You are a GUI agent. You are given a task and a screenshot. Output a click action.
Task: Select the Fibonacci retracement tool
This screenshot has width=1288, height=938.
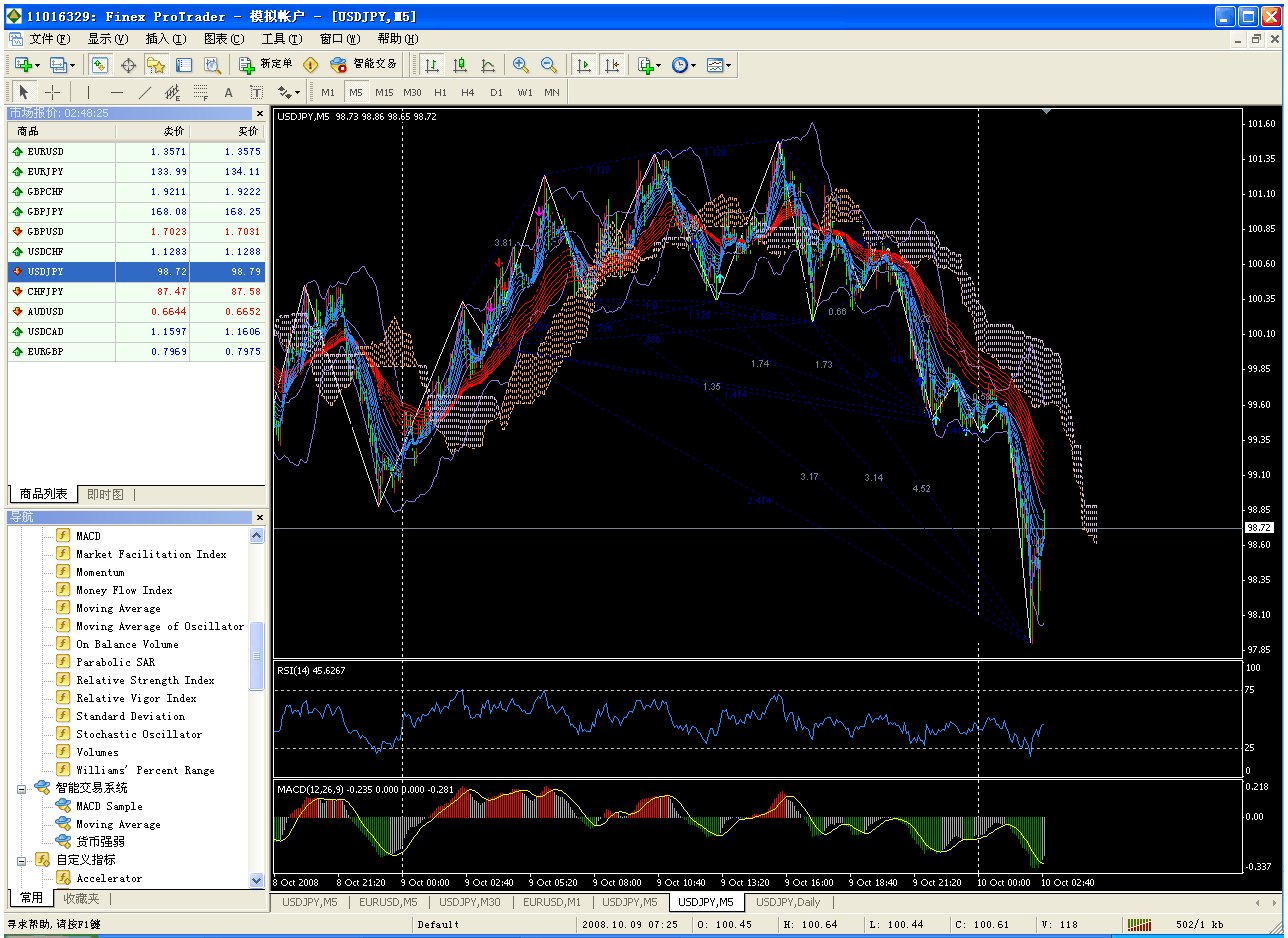click(x=200, y=92)
